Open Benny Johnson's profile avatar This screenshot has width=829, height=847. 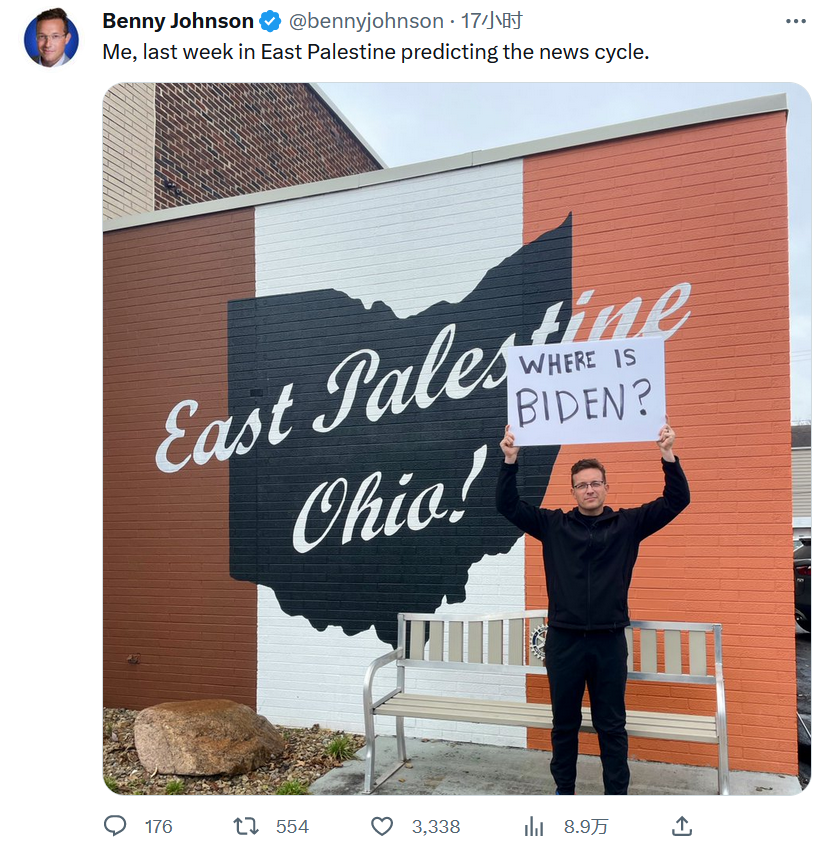click(x=51, y=38)
